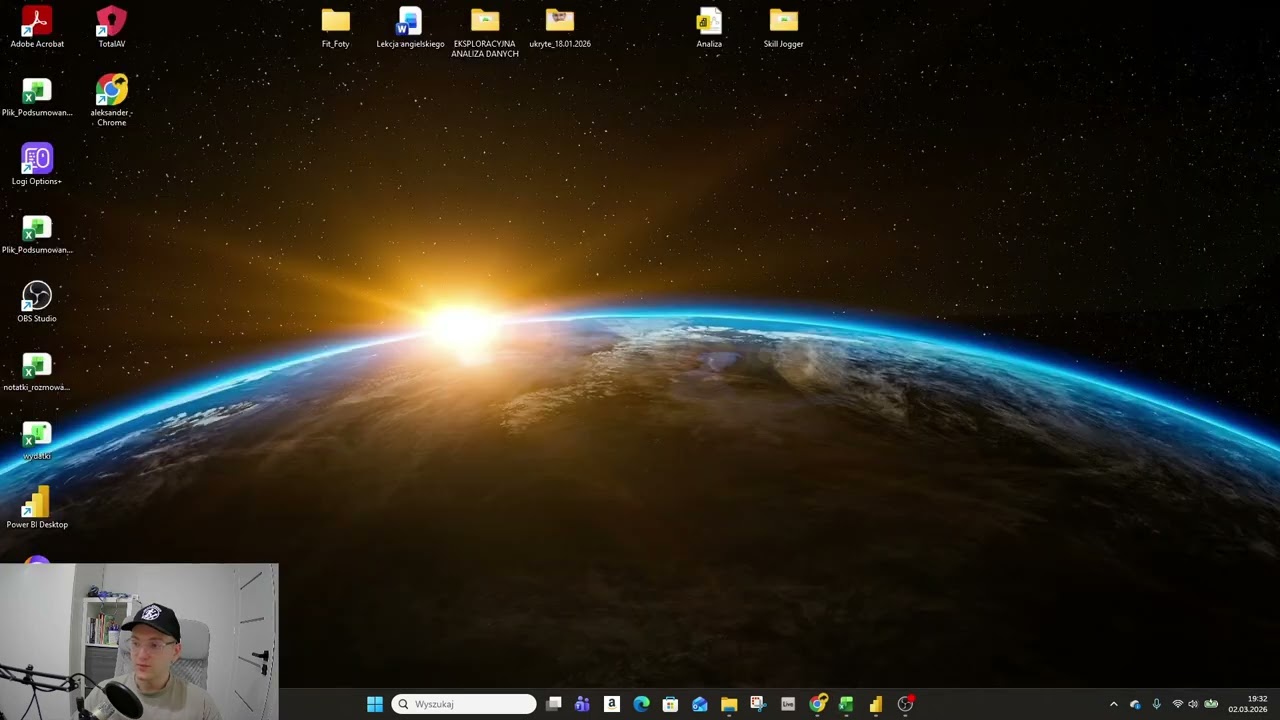Click the green battery status tray icon

pyautogui.click(x=1211, y=704)
